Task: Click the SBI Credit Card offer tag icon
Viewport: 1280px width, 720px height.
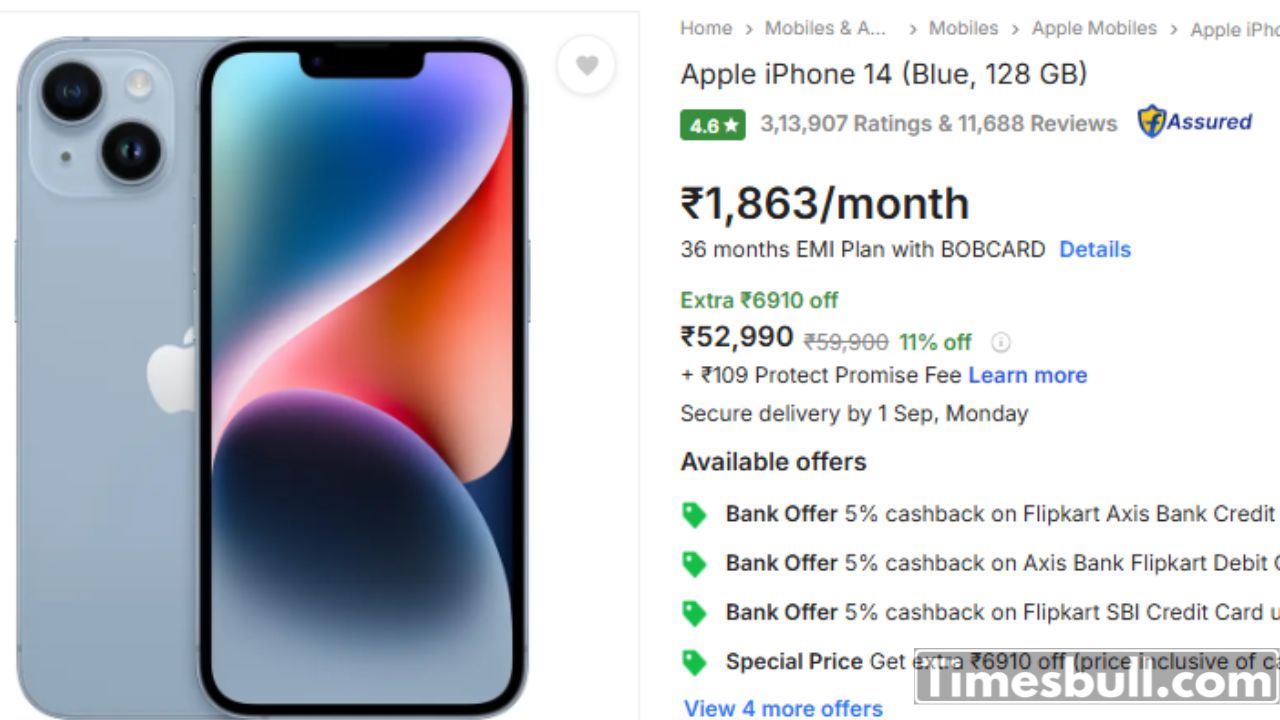Action: click(694, 613)
